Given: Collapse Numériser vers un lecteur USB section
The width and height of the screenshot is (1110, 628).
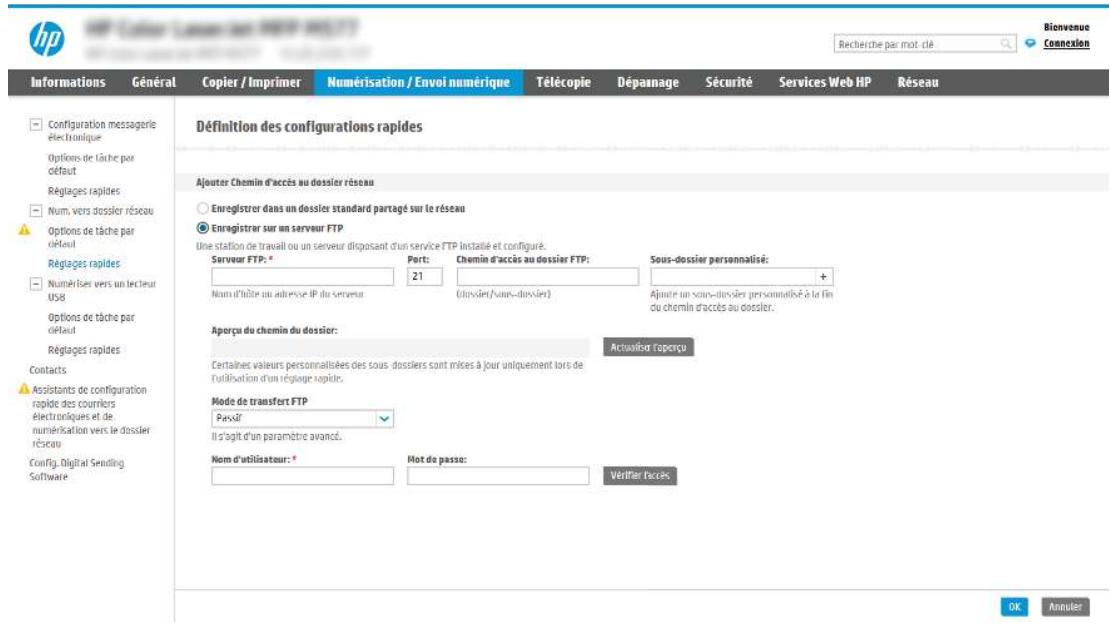Looking at the screenshot, I should pyautogui.click(x=35, y=284).
